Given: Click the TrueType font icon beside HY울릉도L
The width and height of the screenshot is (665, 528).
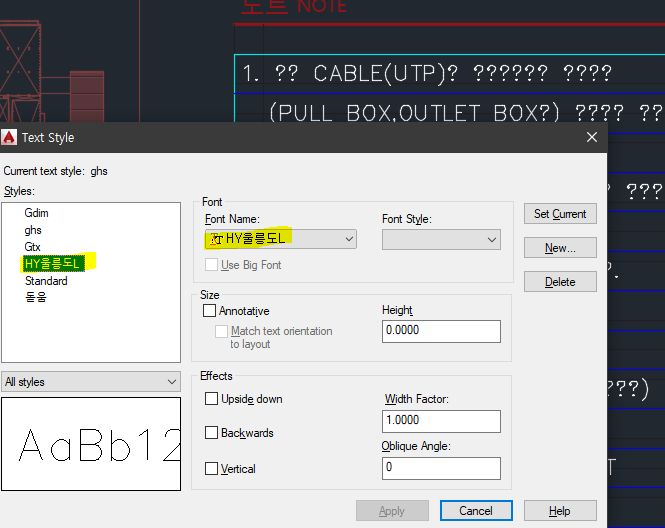Looking at the screenshot, I should (216, 240).
